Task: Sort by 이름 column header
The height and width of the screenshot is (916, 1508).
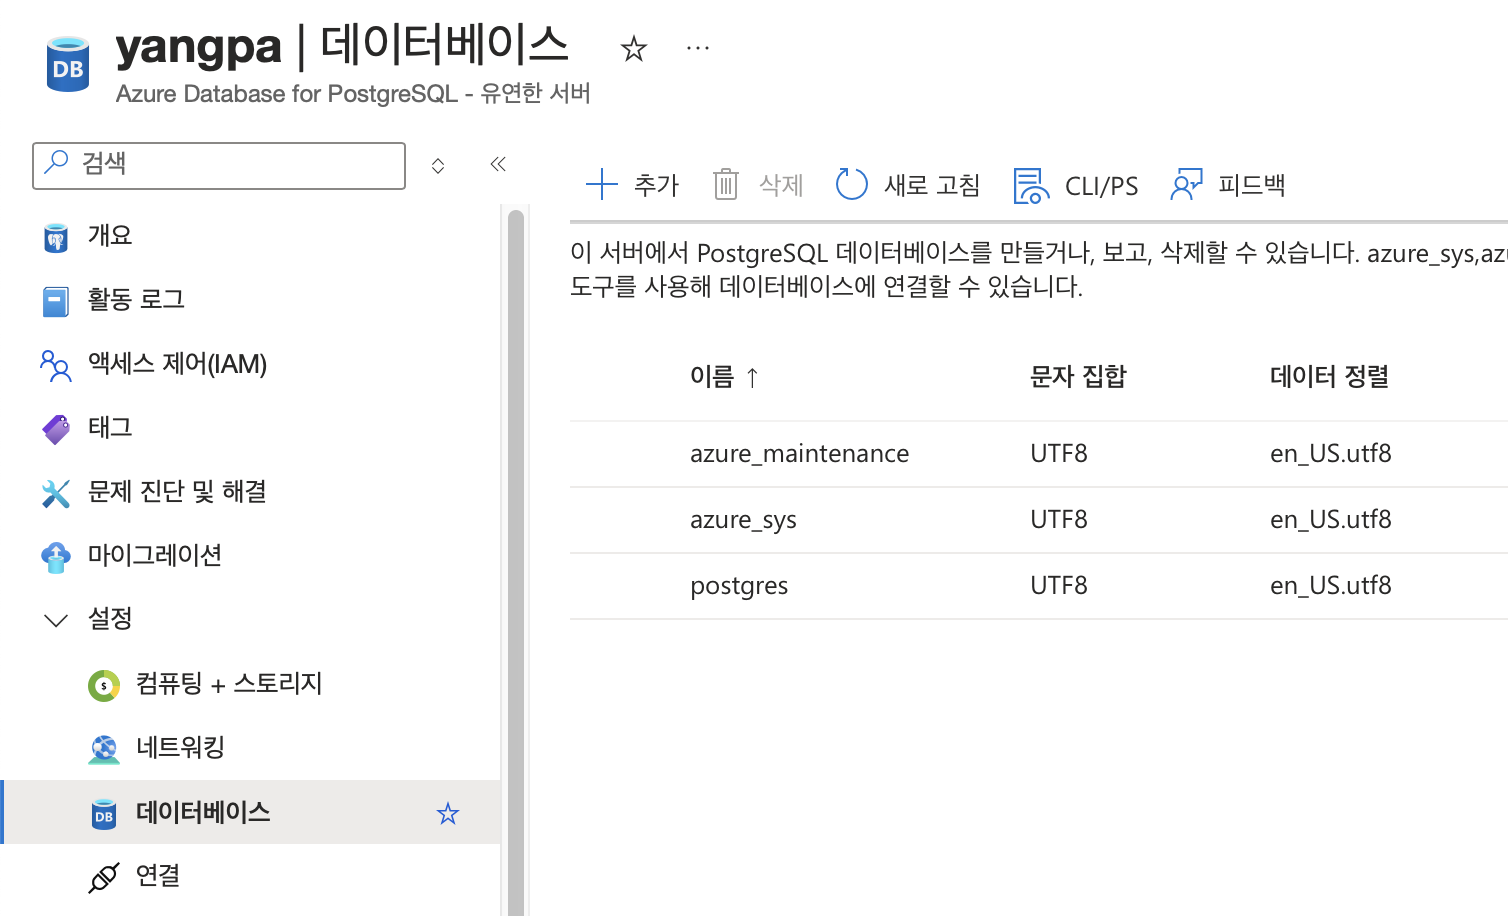Action: (712, 377)
